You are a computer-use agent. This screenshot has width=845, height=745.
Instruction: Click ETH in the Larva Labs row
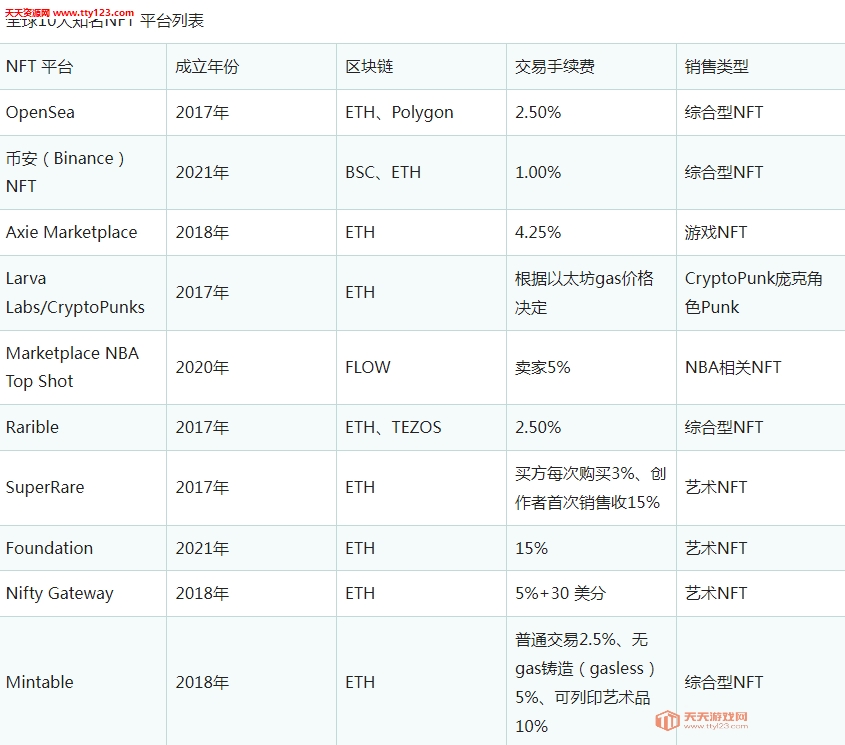pyautogui.click(x=360, y=293)
